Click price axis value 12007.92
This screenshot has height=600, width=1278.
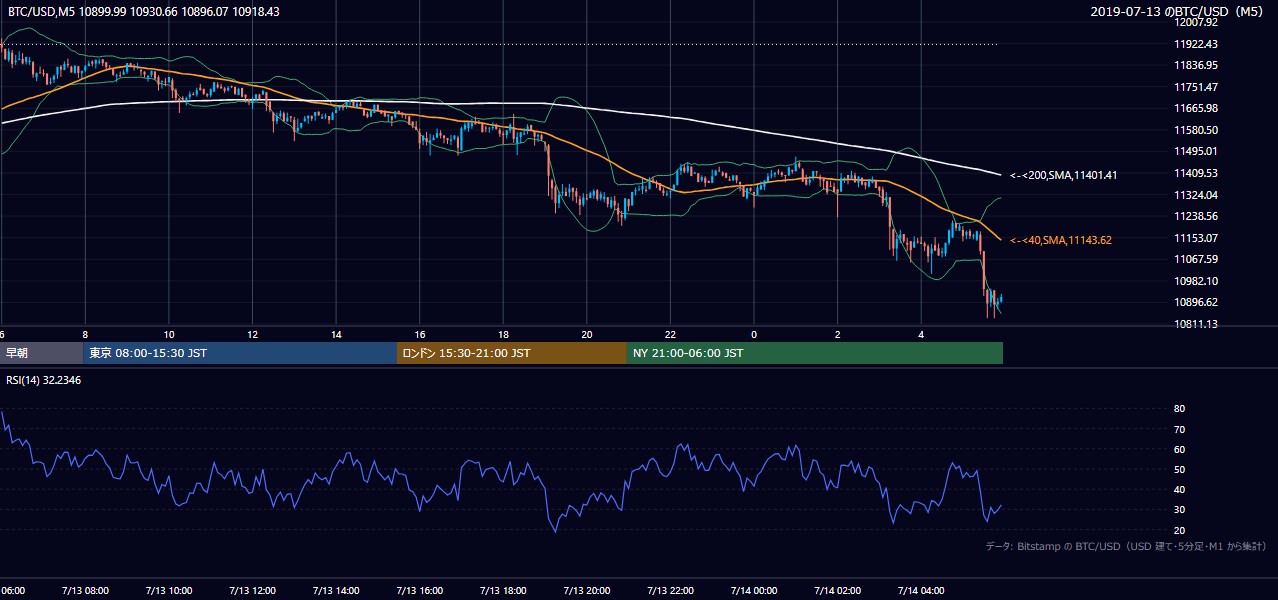tap(1195, 22)
